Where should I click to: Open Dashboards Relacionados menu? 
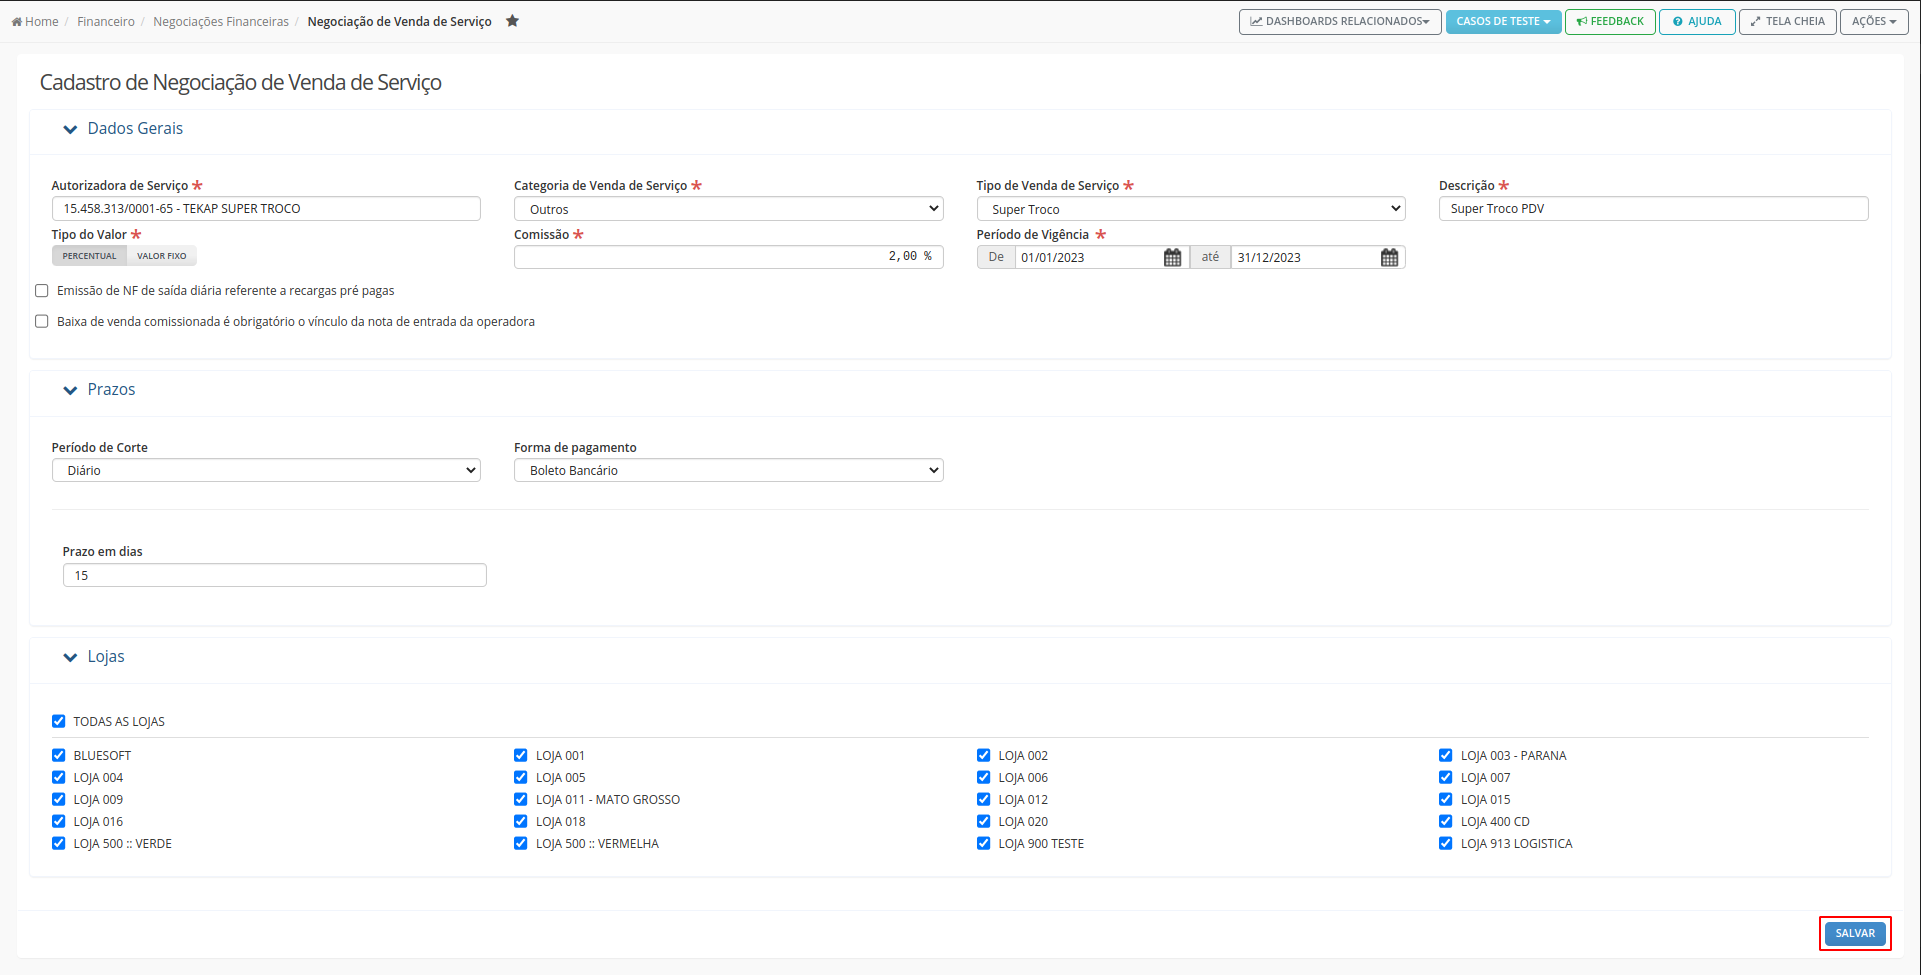tap(1339, 21)
